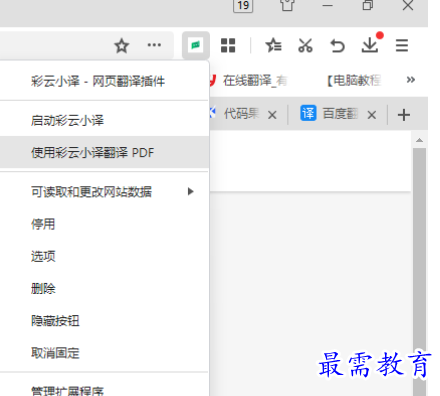Close the 代码 tab
Screen dimensions: 440x396
(272, 115)
